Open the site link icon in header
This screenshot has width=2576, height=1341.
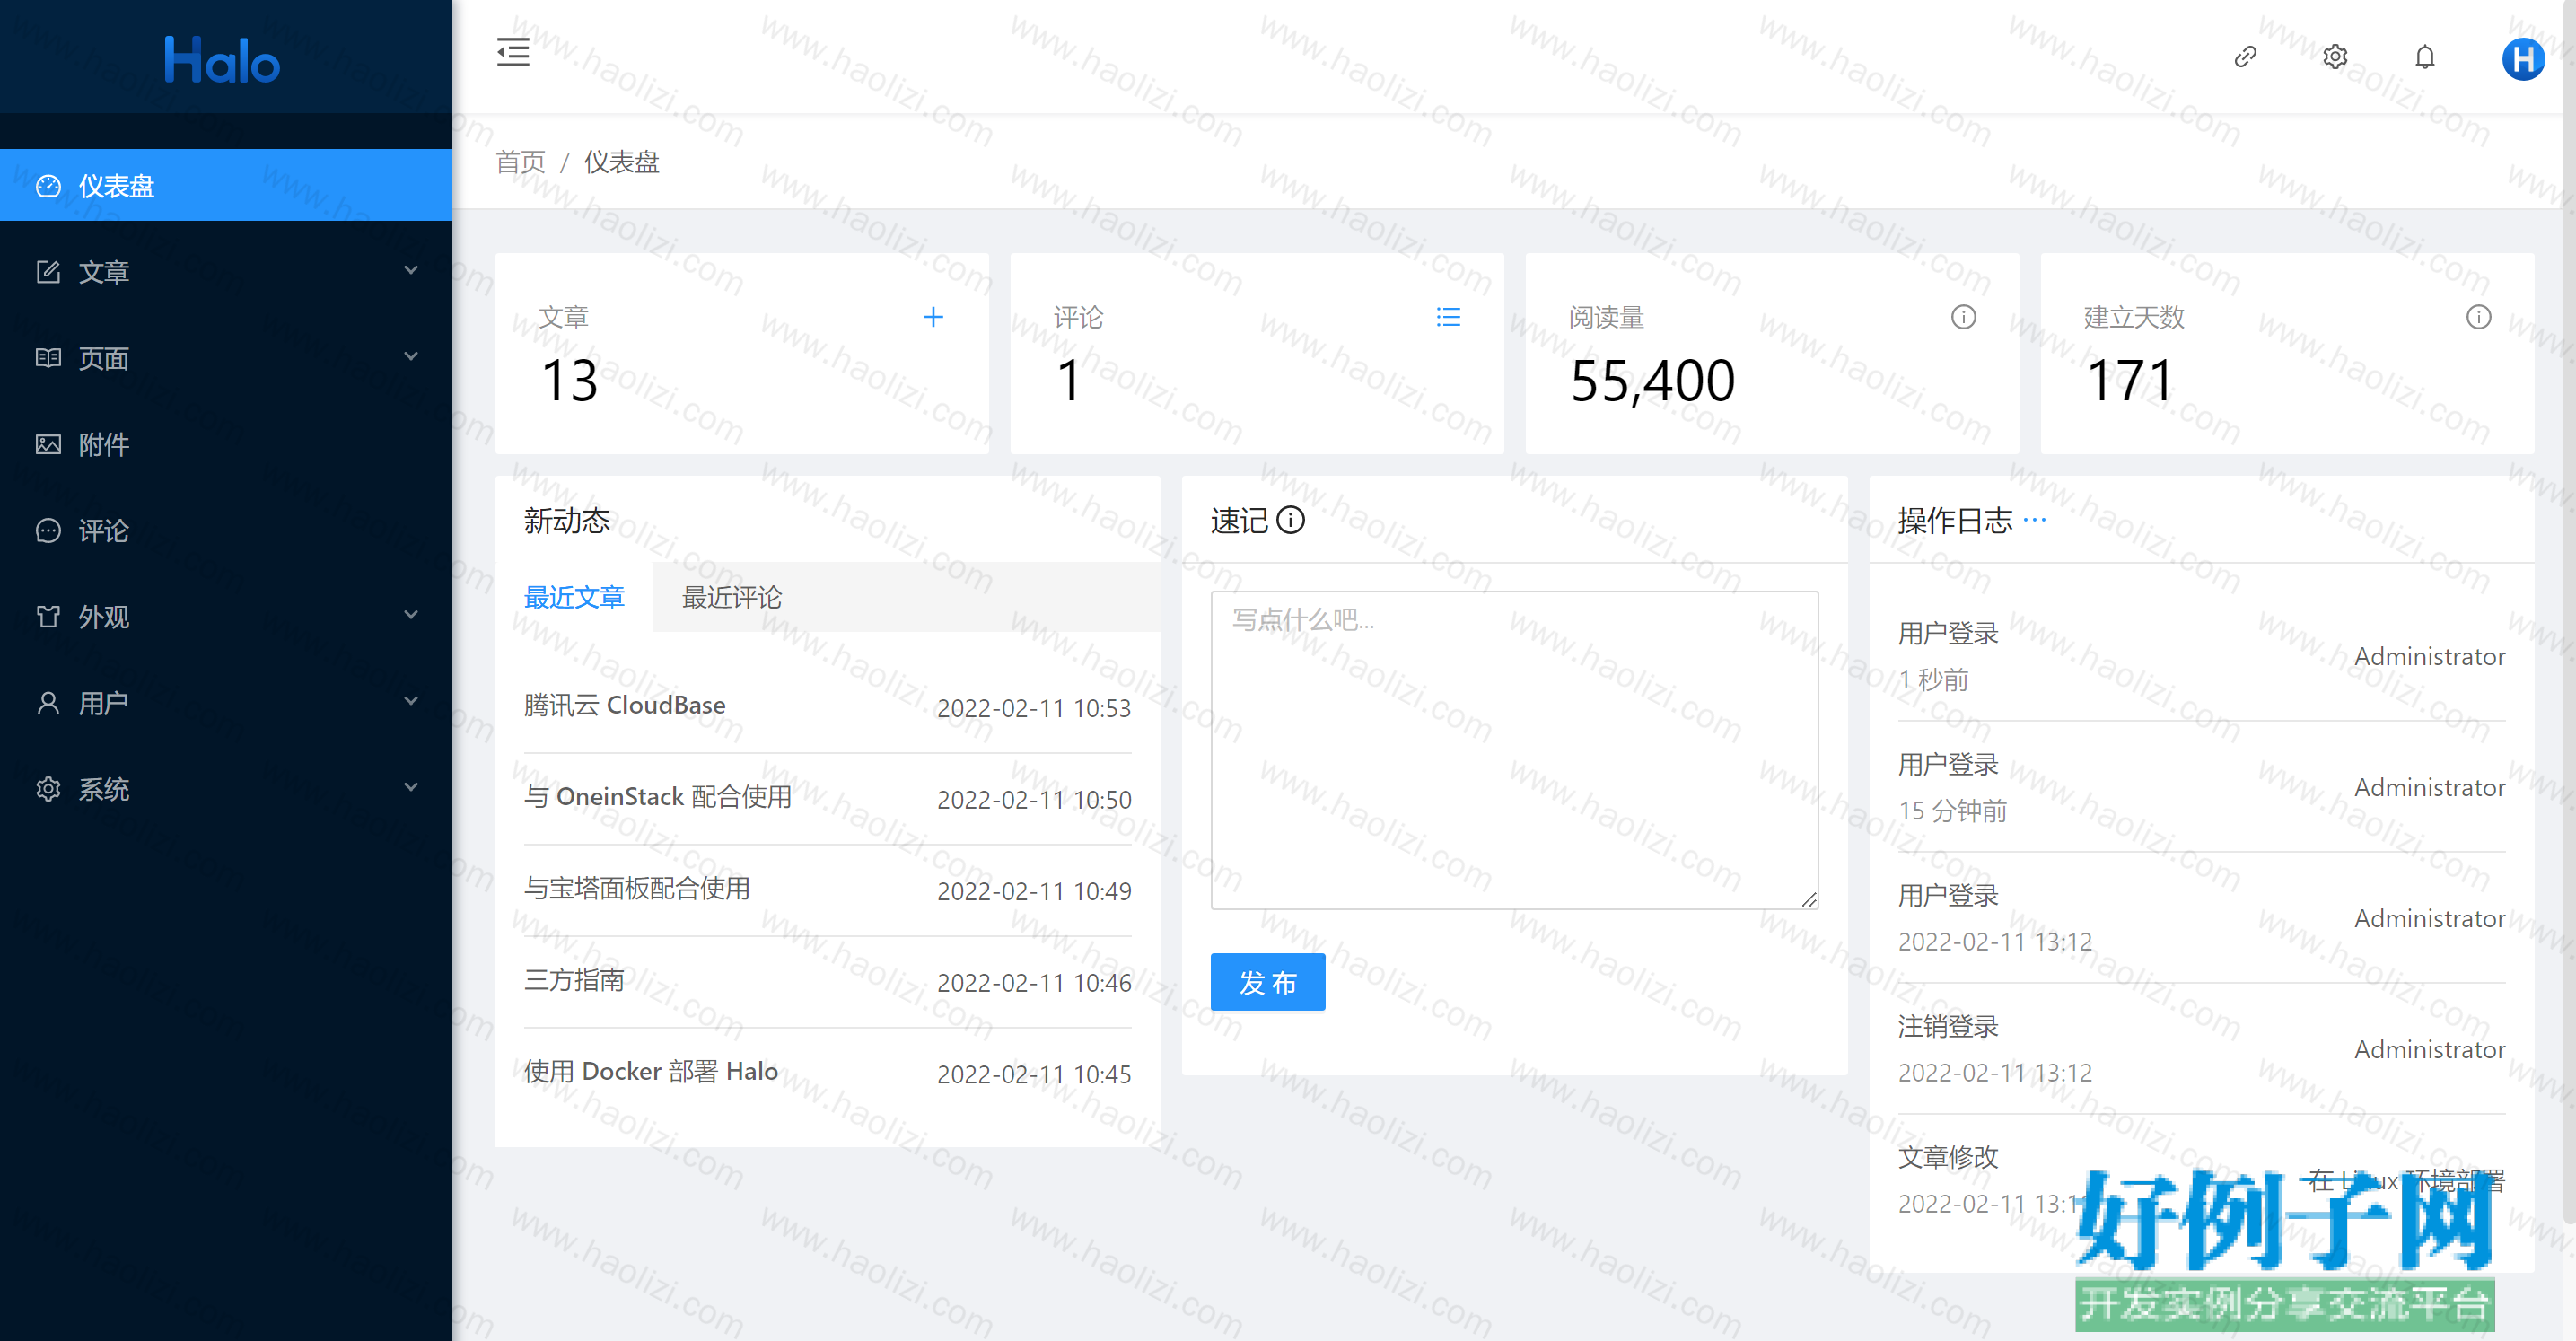[2245, 57]
